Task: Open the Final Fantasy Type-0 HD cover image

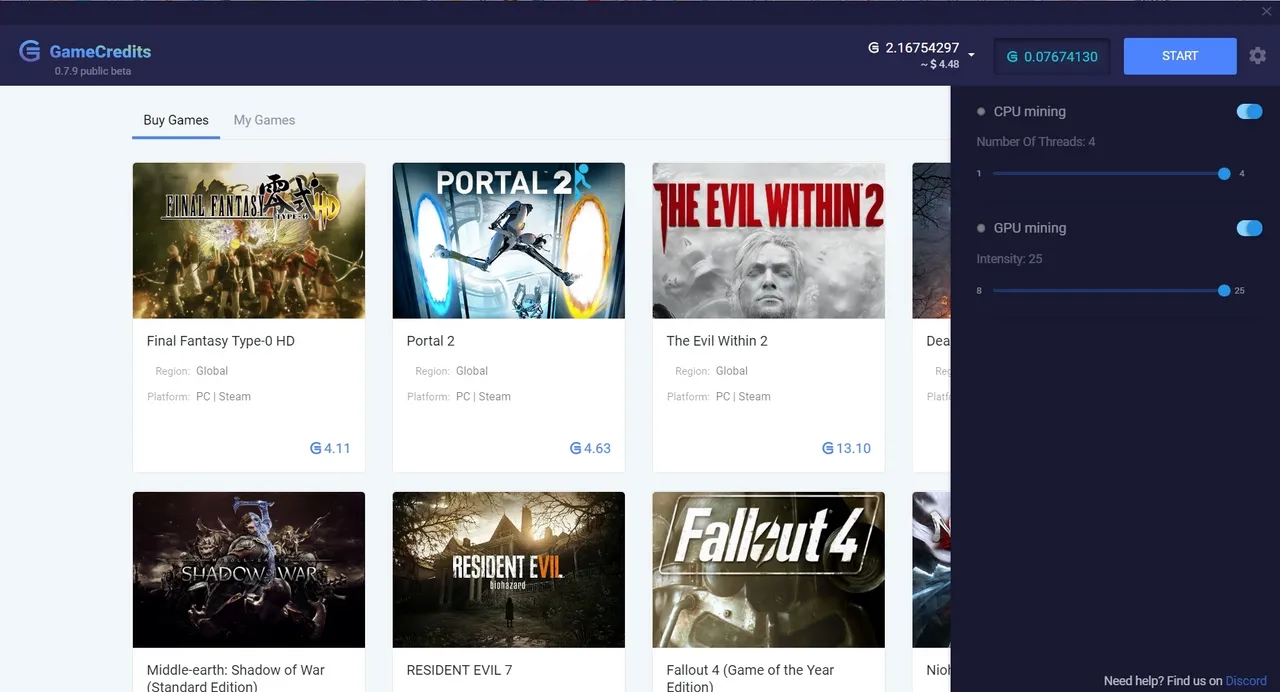Action: 249,241
